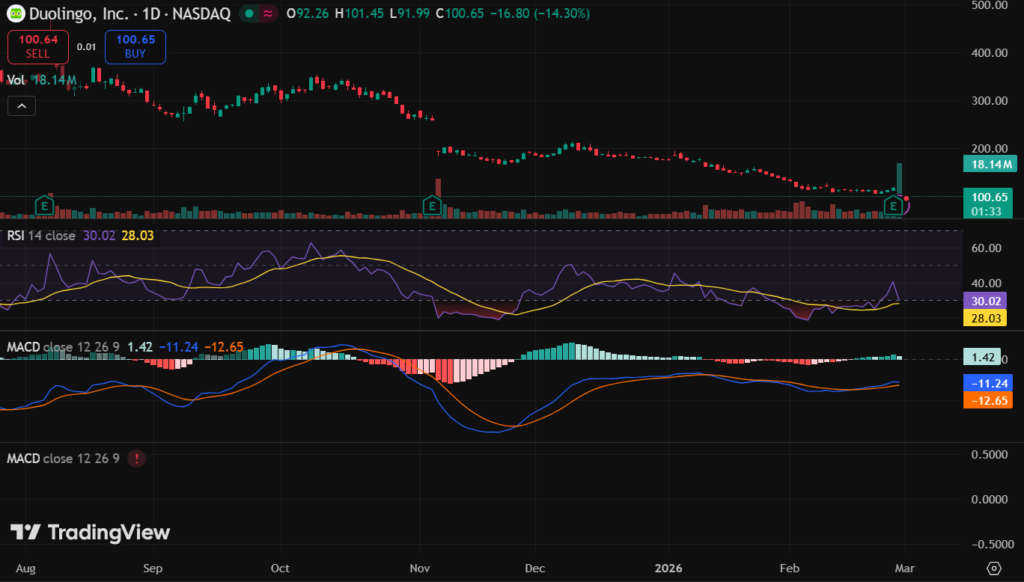Click the TradingView logo
This screenshot has height=582, width=1024.
91,533
